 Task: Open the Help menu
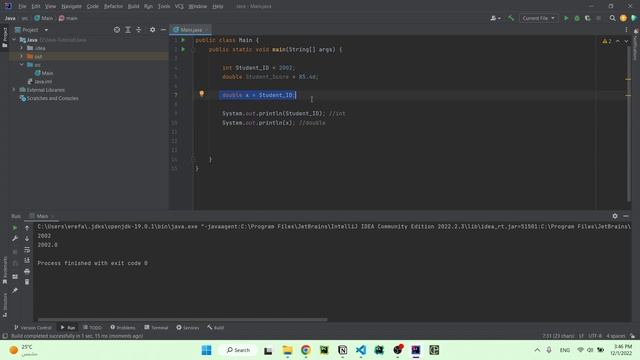pos(218,7)
